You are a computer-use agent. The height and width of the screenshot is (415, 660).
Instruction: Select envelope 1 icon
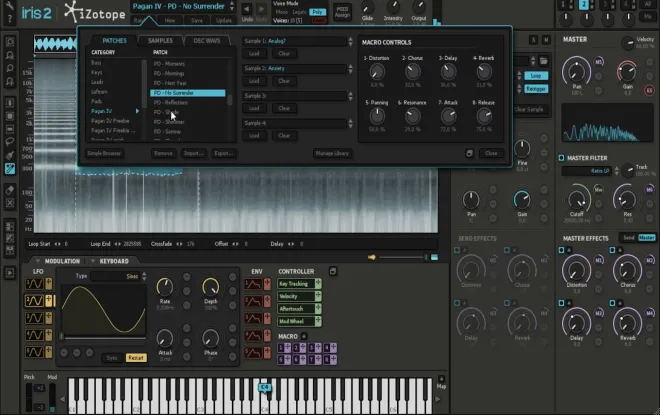[253, 285]
